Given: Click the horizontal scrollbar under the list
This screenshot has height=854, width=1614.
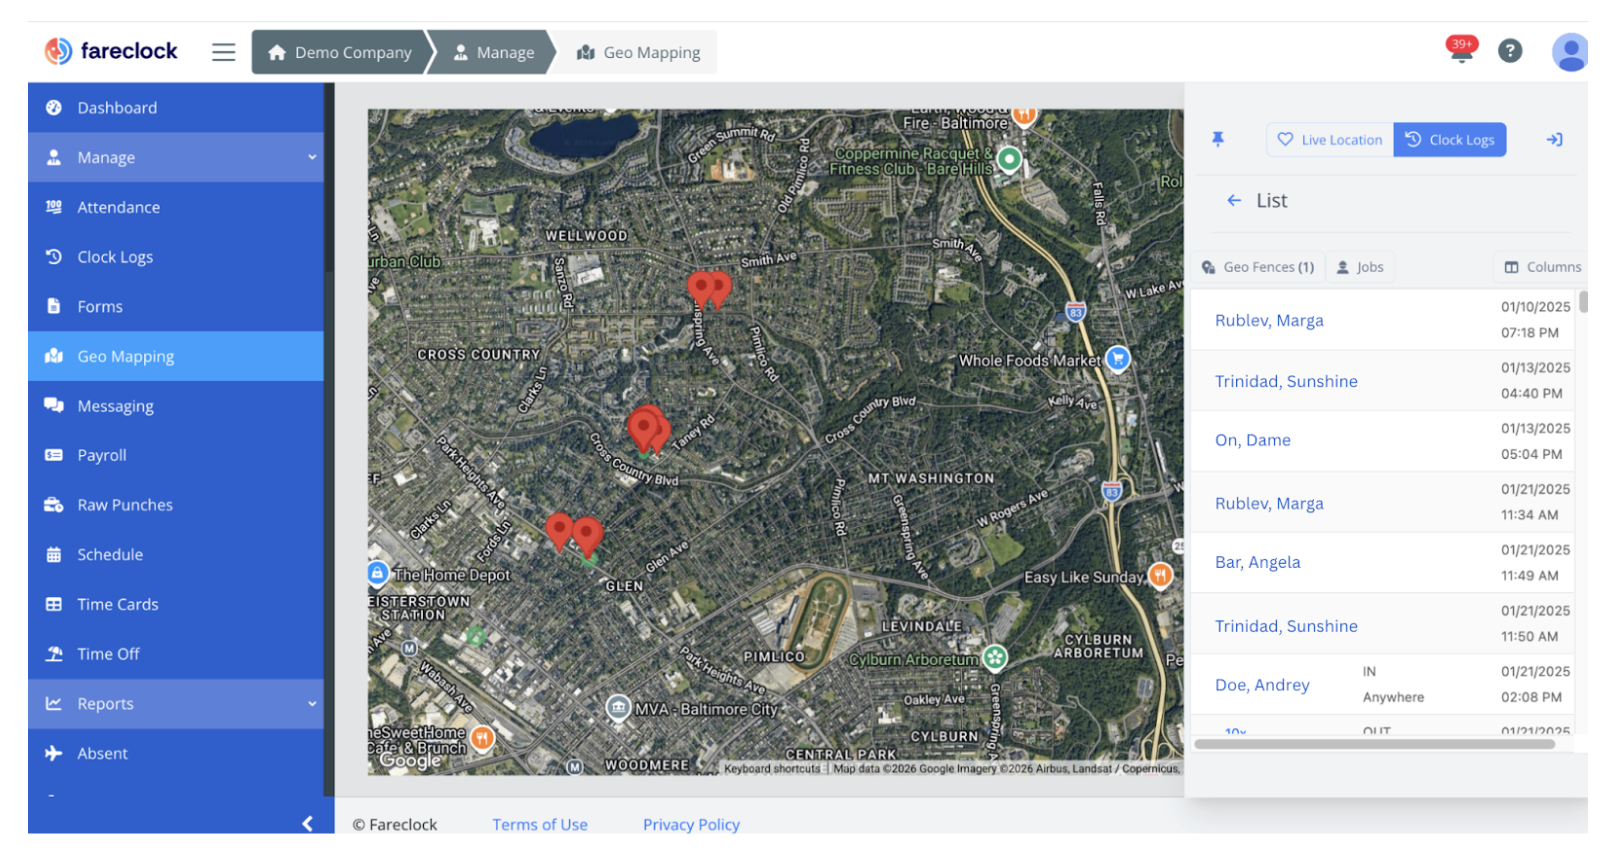Looking at the screenshot, I should 1374,744.
